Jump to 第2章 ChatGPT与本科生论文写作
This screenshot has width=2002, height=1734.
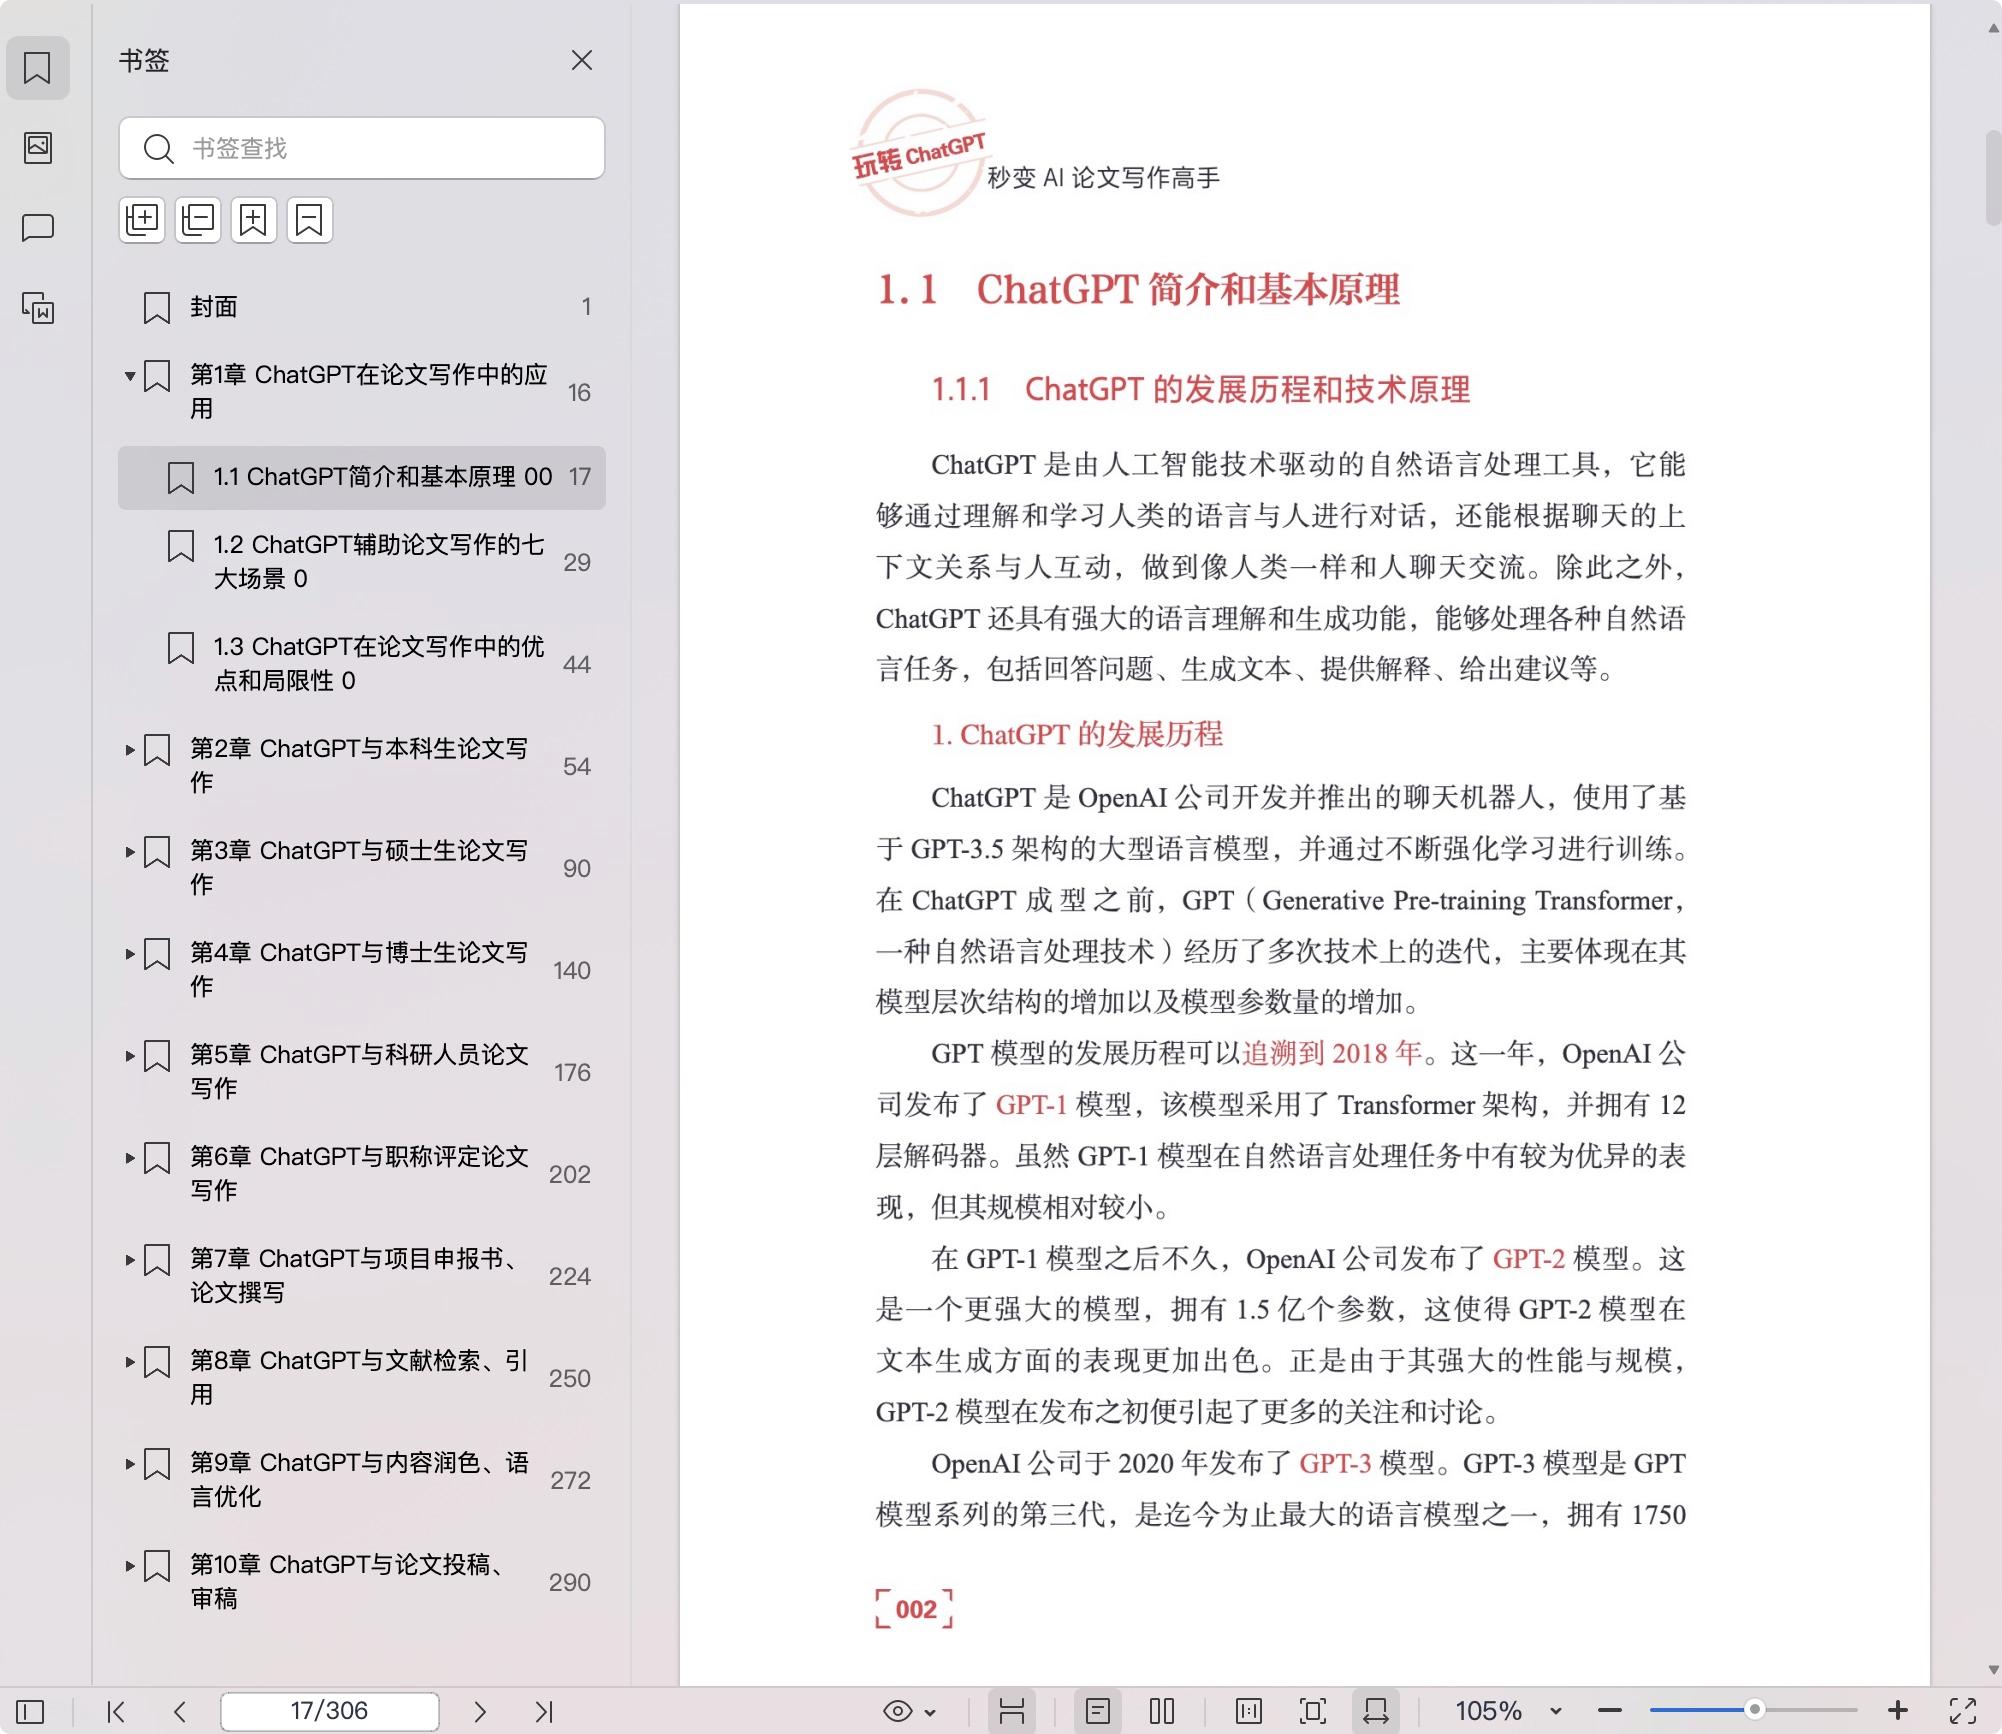(362, 765)
